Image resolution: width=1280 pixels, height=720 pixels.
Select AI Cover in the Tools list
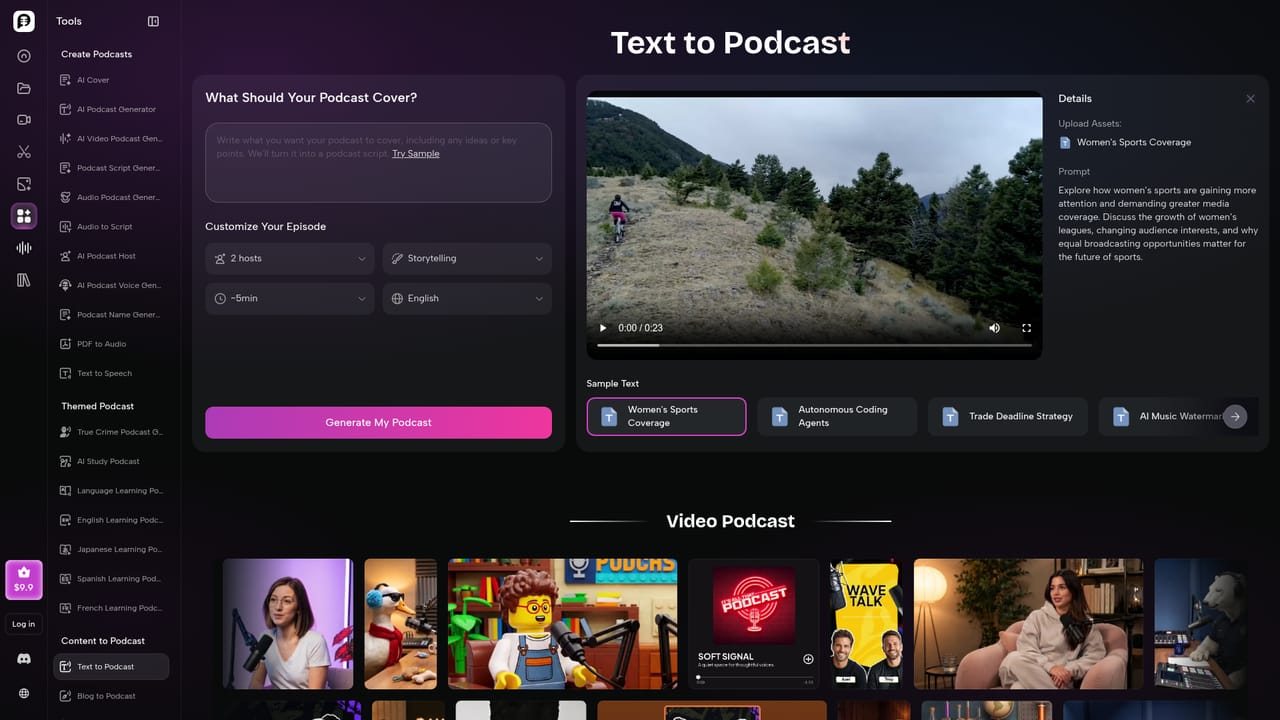point(111,80)
